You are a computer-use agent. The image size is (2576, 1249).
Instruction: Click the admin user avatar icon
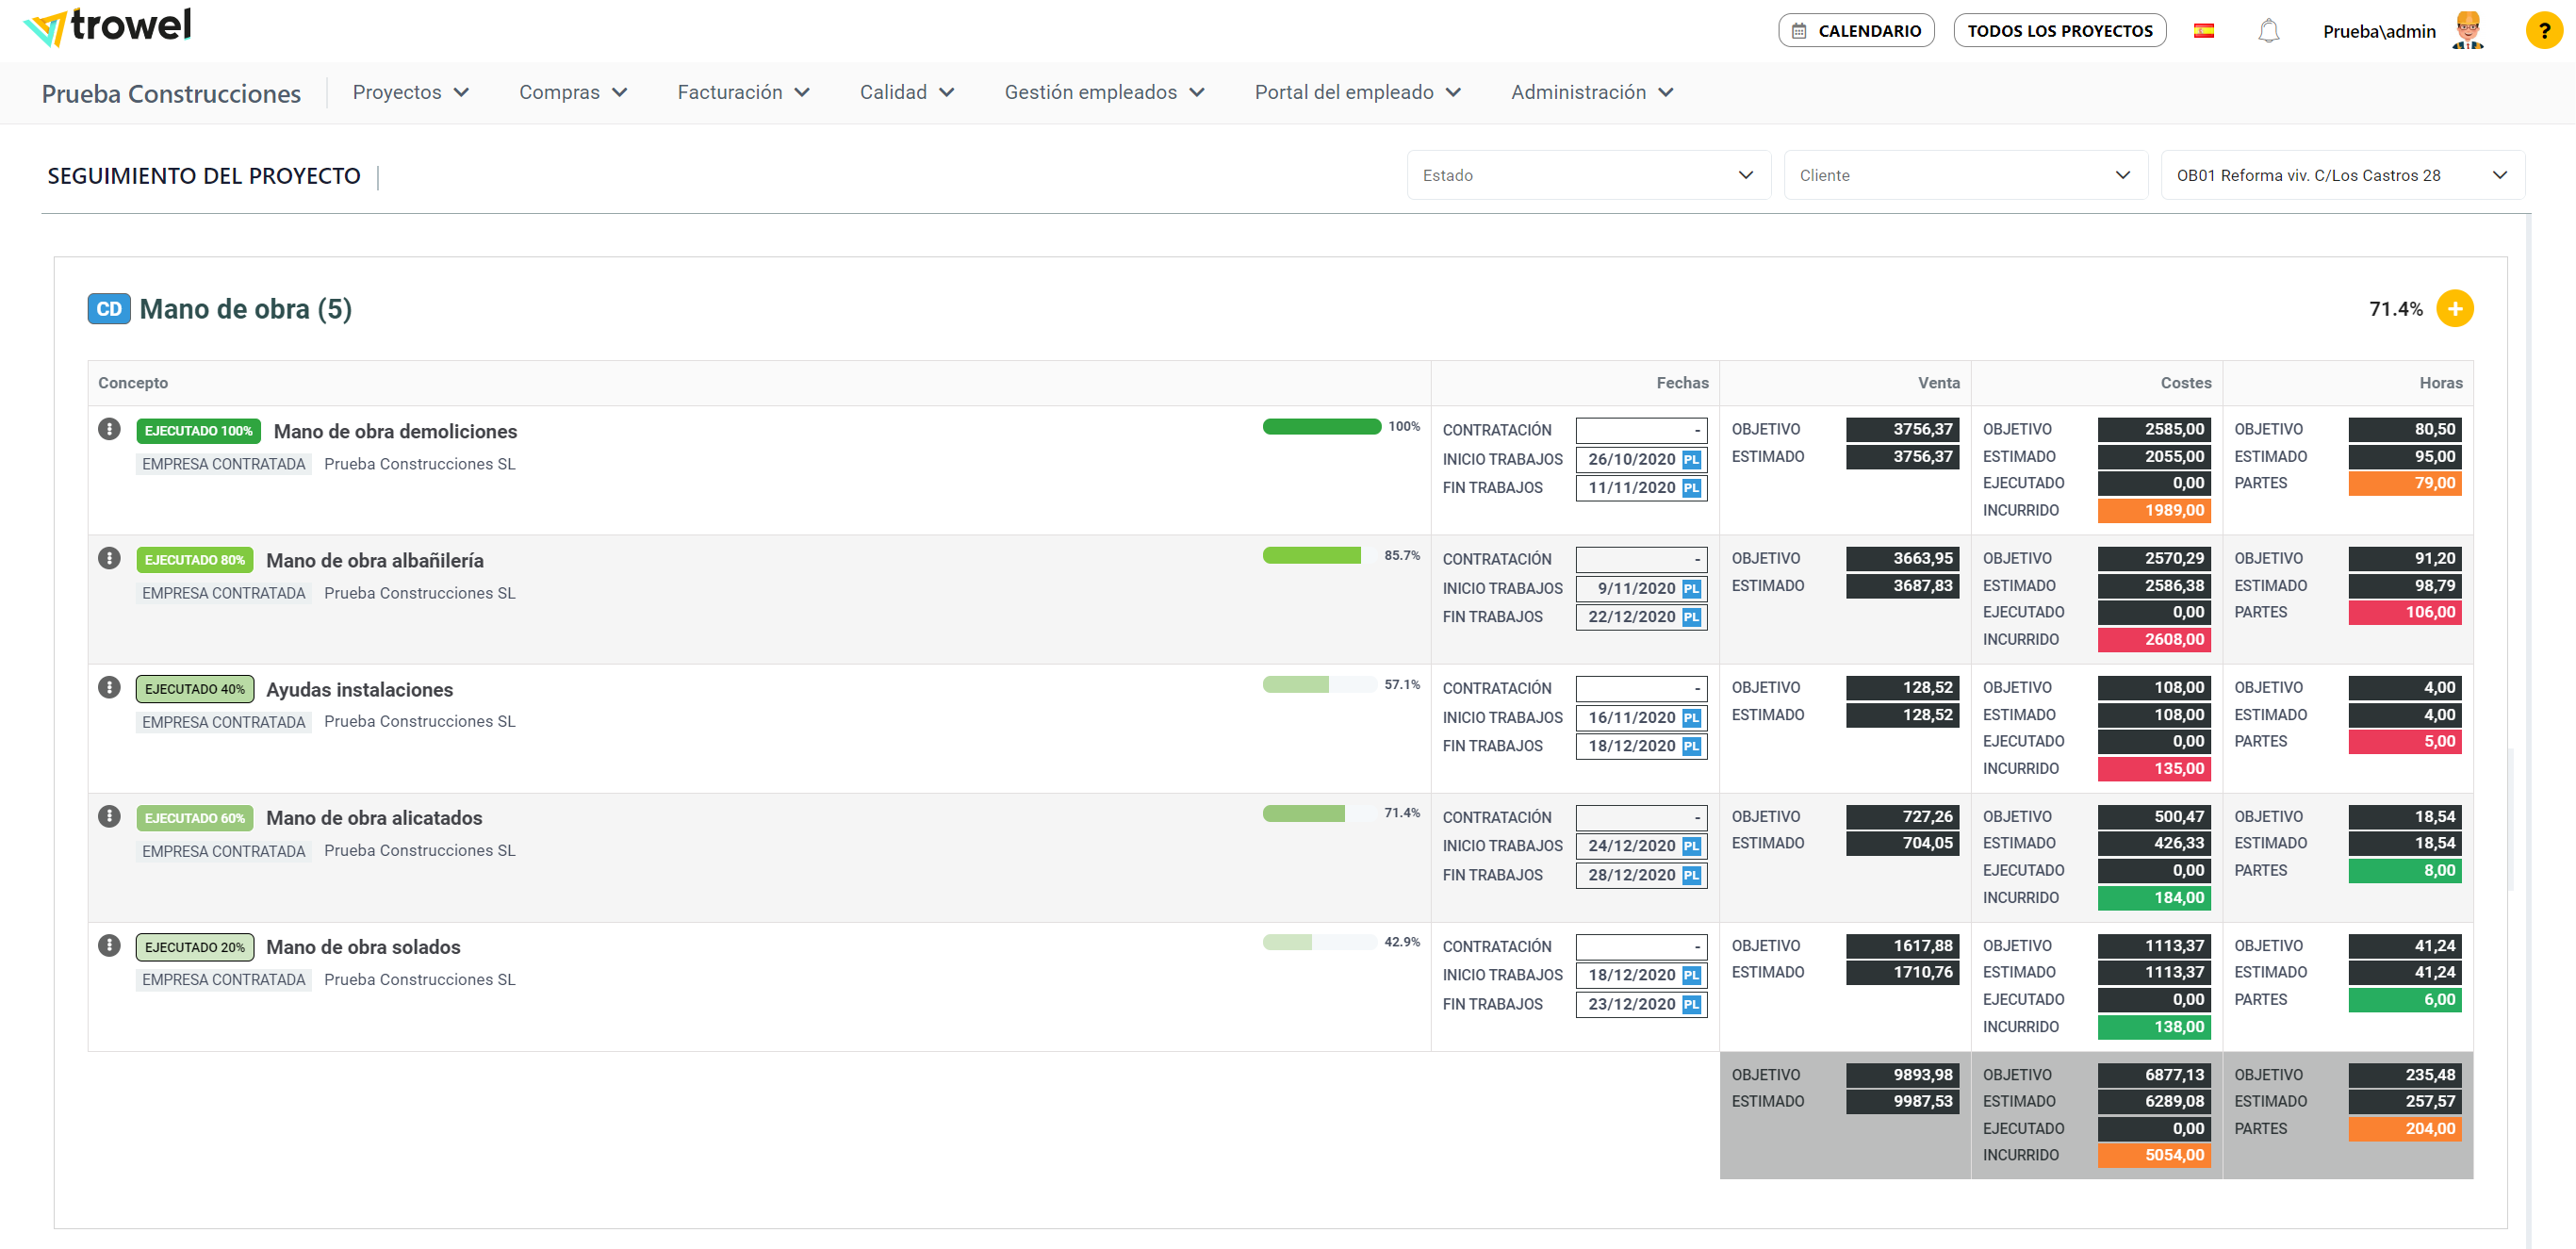(2467, 31)
